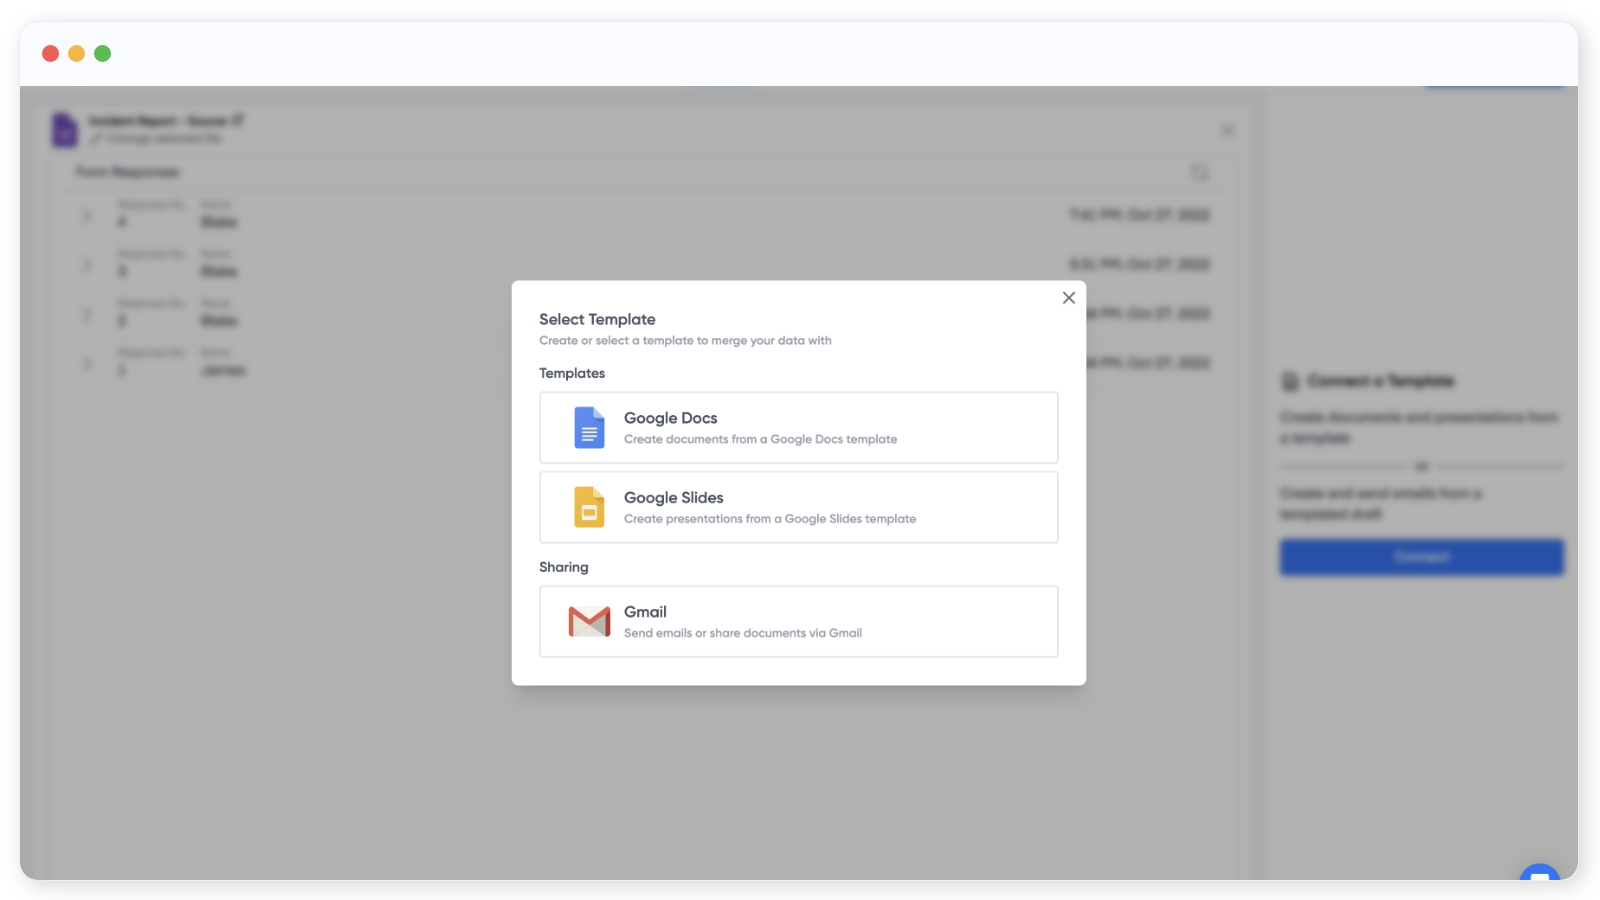The image size is (1600, 900).
Task: Close the Select Template dialog
Action: click(1068, 298)
